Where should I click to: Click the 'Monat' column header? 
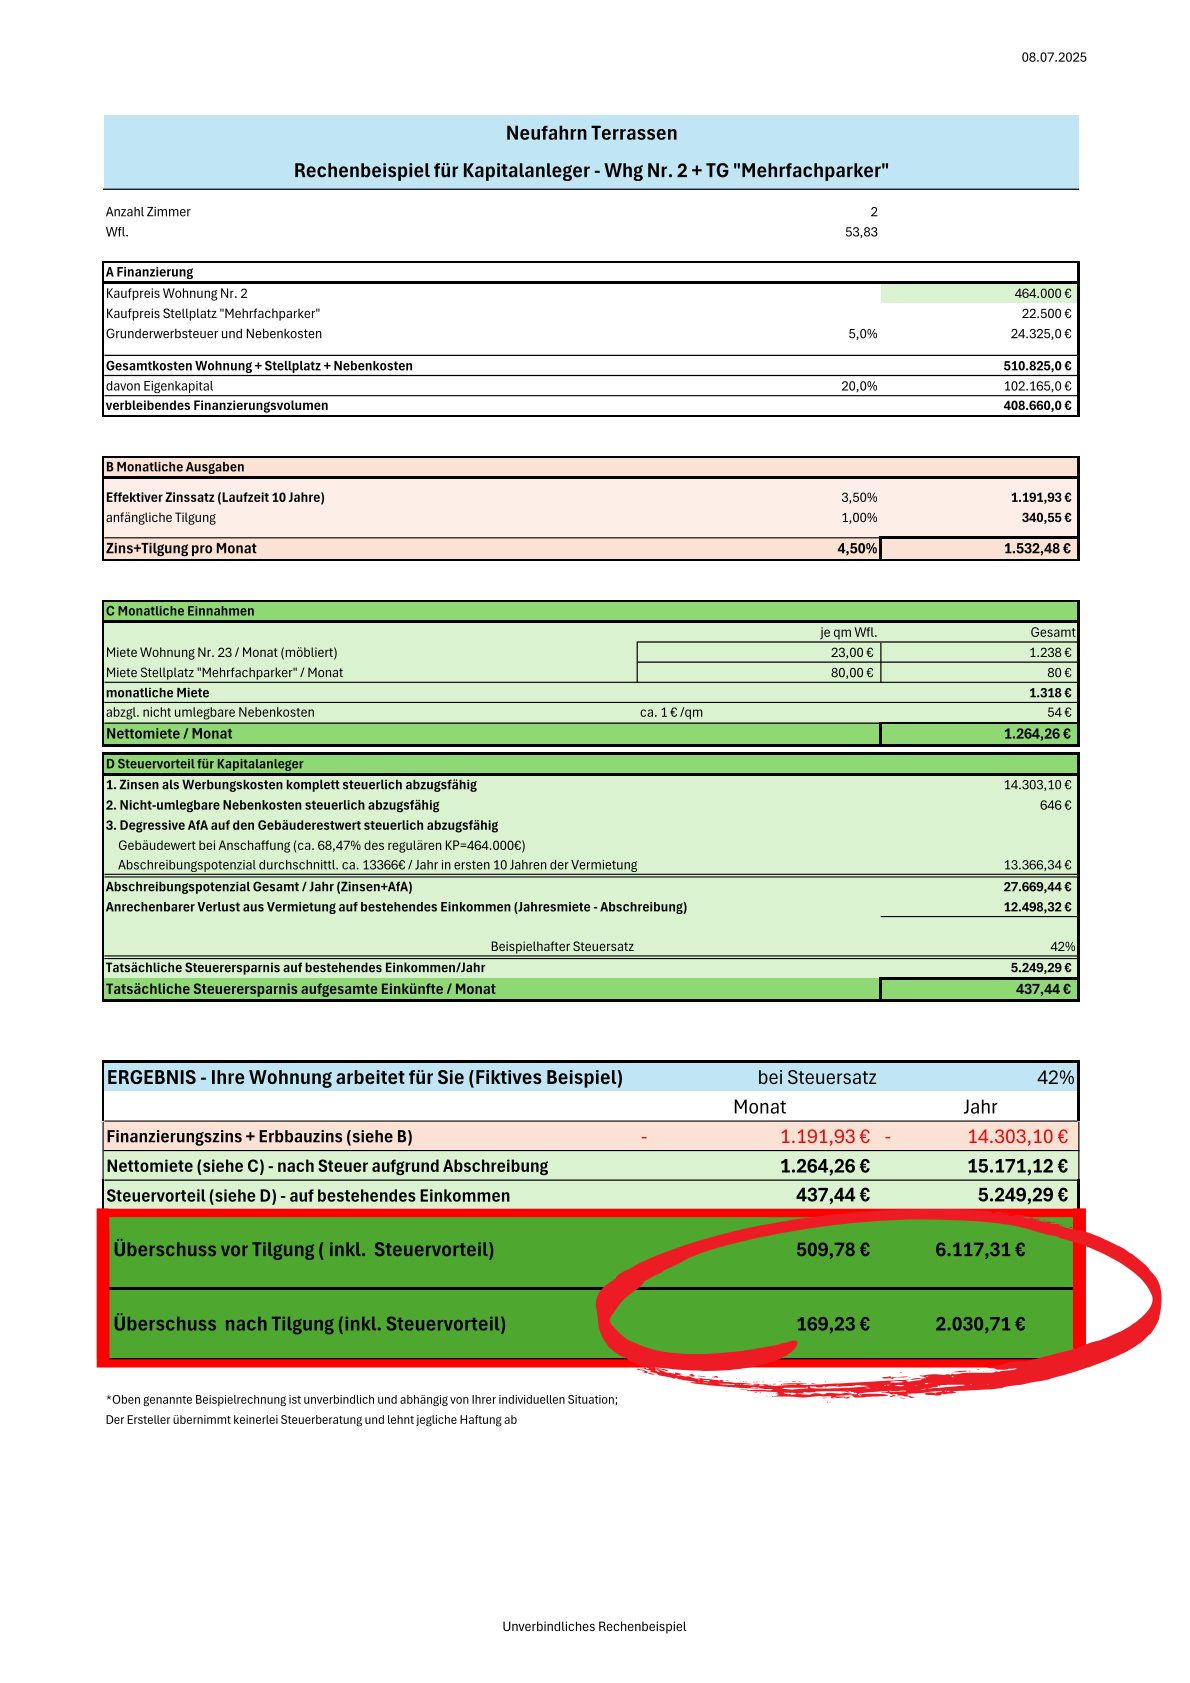(760, 1107)
